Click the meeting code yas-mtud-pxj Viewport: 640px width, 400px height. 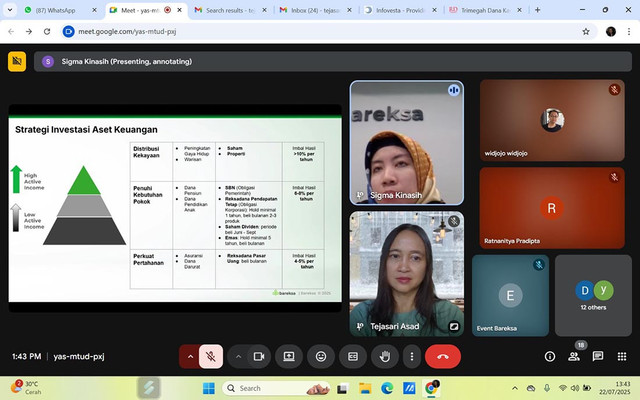tap(79, 356)
